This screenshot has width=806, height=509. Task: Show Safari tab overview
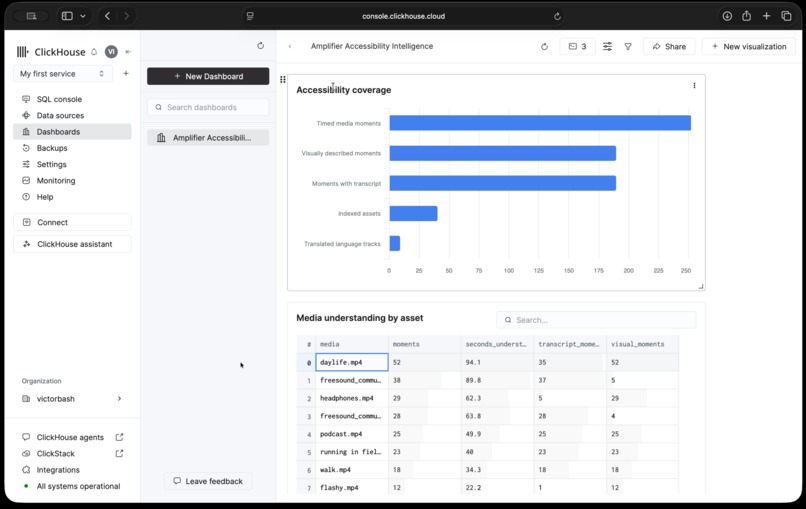click(786, 16)
